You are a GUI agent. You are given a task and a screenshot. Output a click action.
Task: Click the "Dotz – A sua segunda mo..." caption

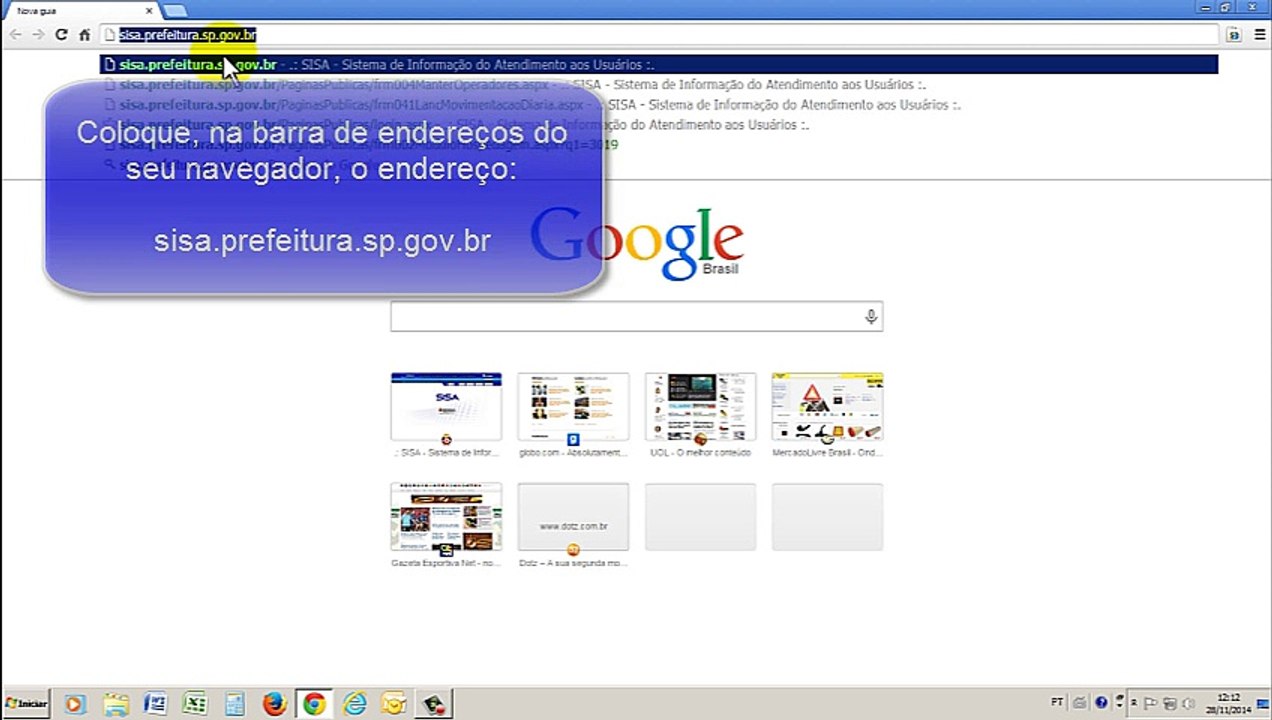(573, 563)
